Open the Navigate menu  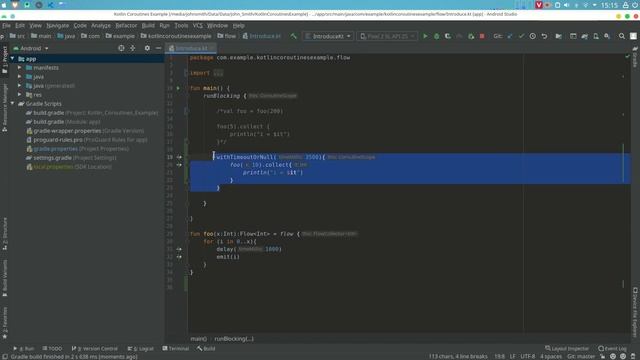pos(58,25)
